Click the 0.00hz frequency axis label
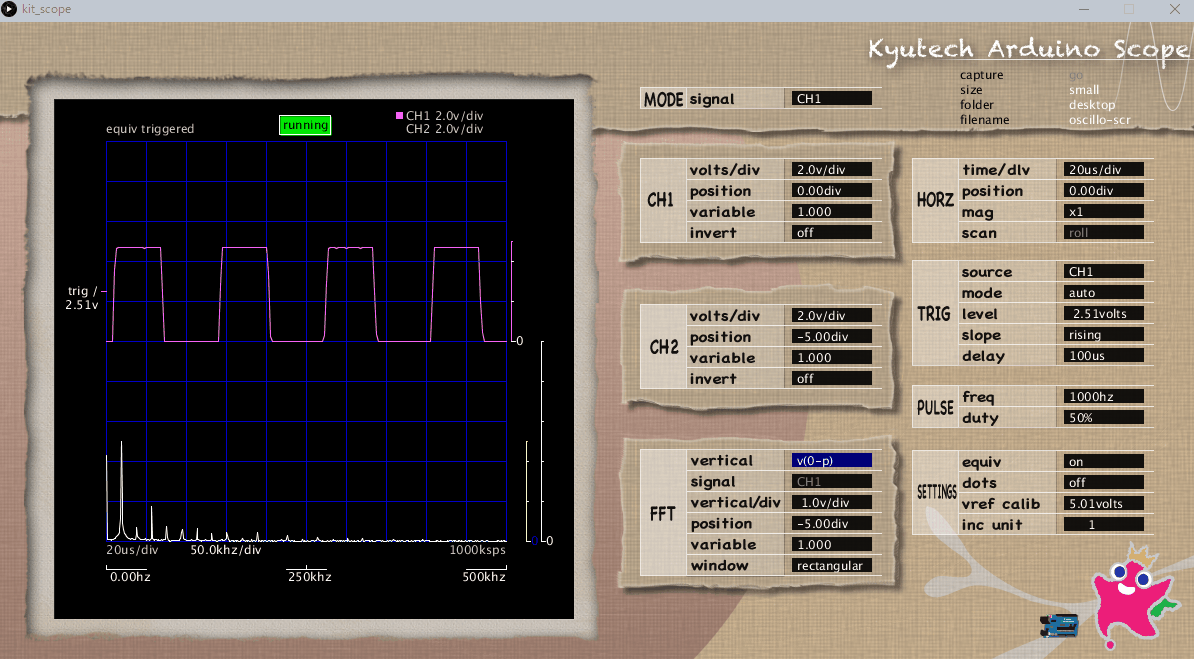The width and height of the screenshot is (1194, 659). [130, 577]
